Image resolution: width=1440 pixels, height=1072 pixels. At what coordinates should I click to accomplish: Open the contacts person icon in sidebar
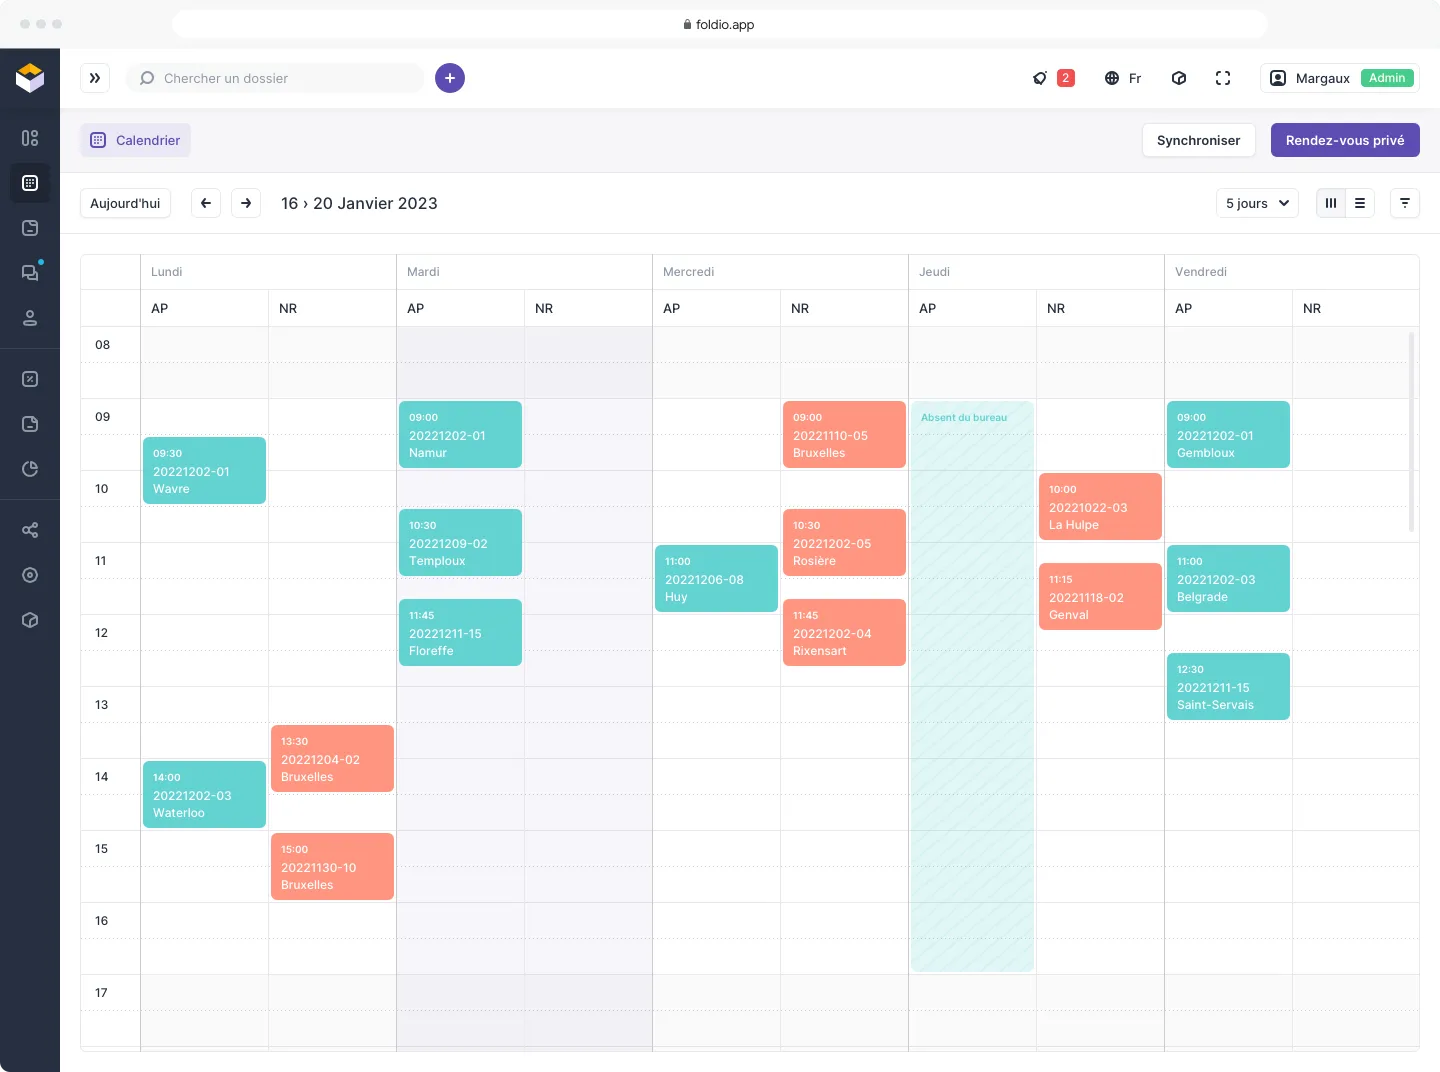(x=30, y=318)
